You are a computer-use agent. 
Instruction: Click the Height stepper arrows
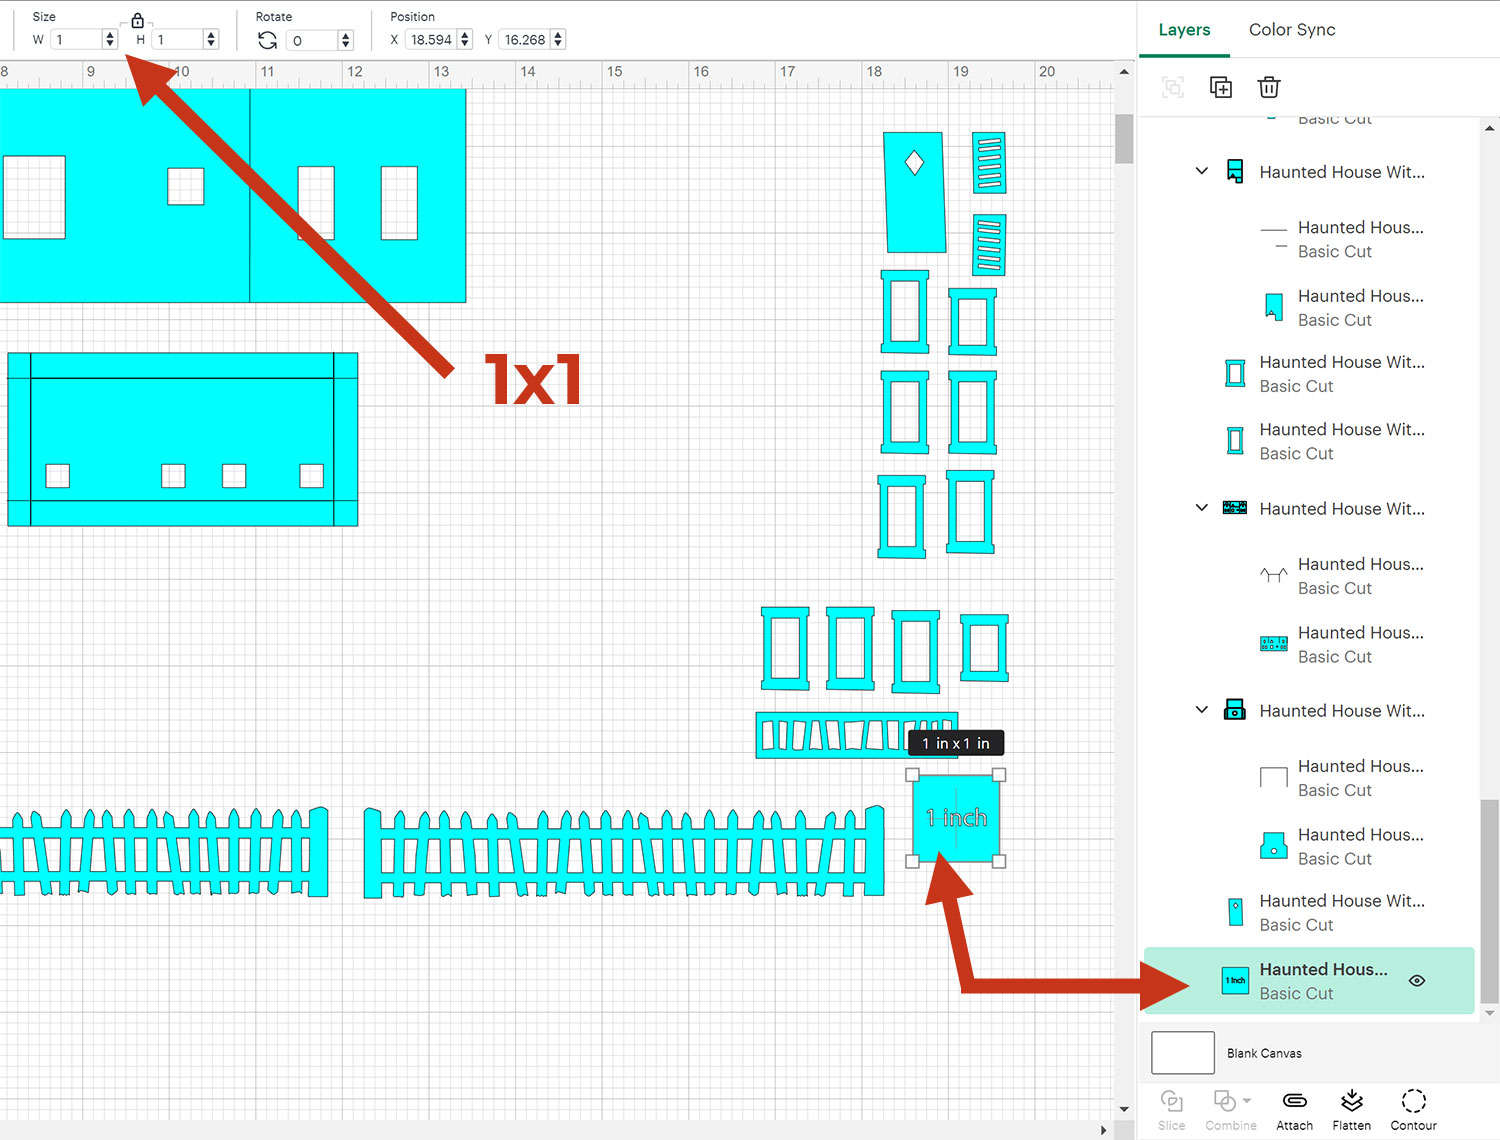(210, 40)
